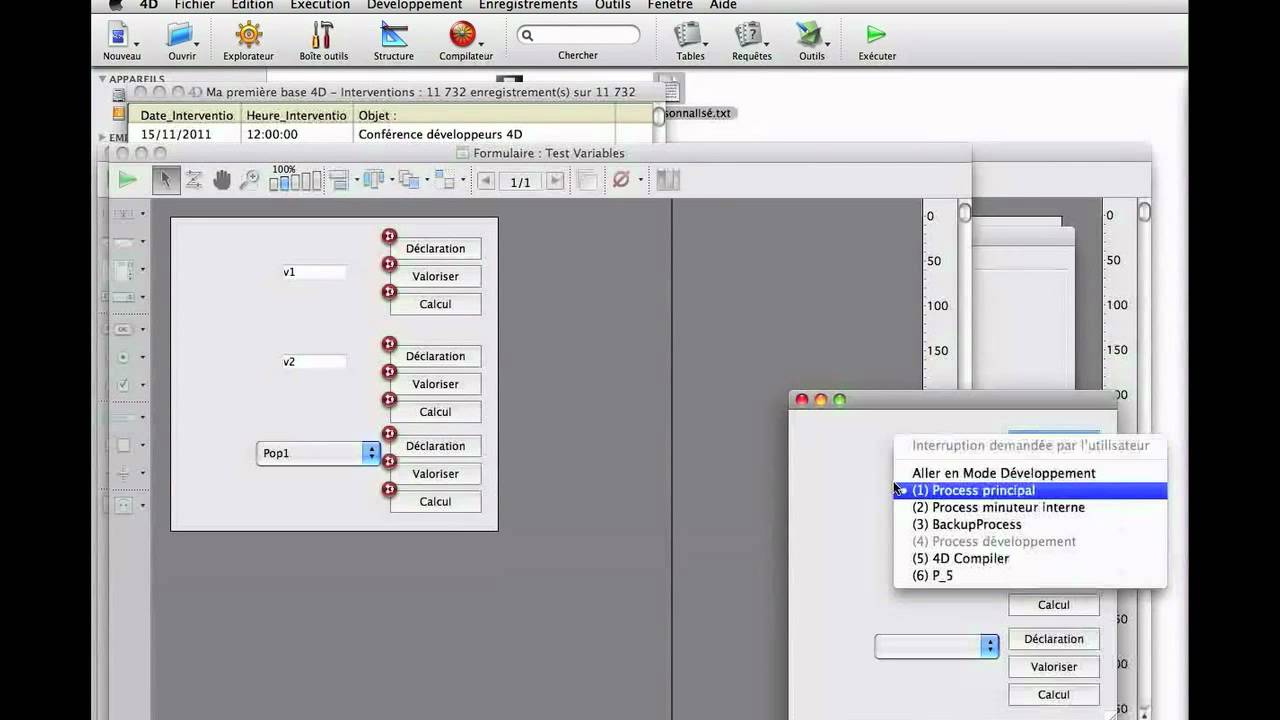
Task: Expand the OK button tool variants arrow
Action: pos(142,330)
